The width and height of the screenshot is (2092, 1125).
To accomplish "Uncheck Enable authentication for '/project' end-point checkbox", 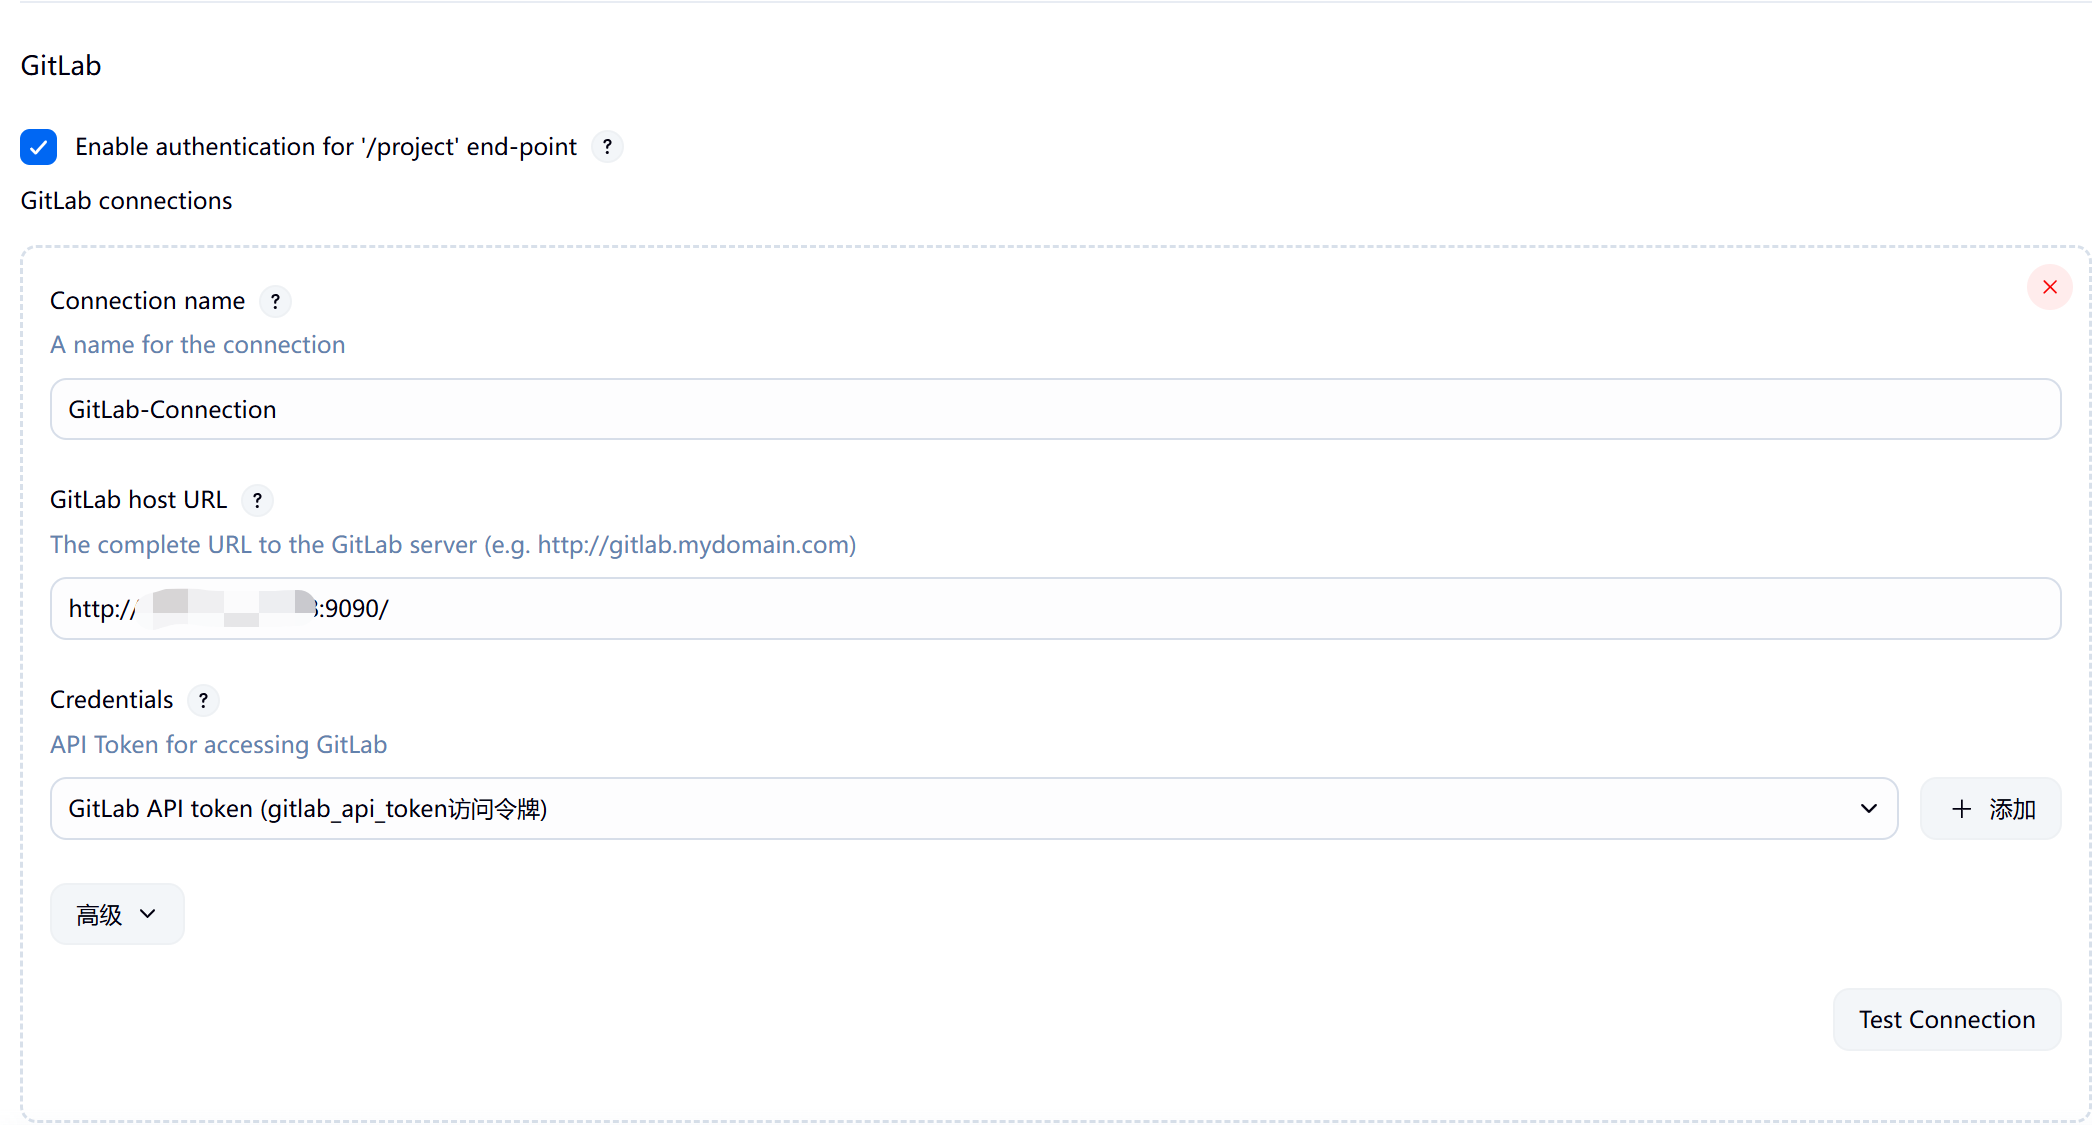I will tap(38, 147).
